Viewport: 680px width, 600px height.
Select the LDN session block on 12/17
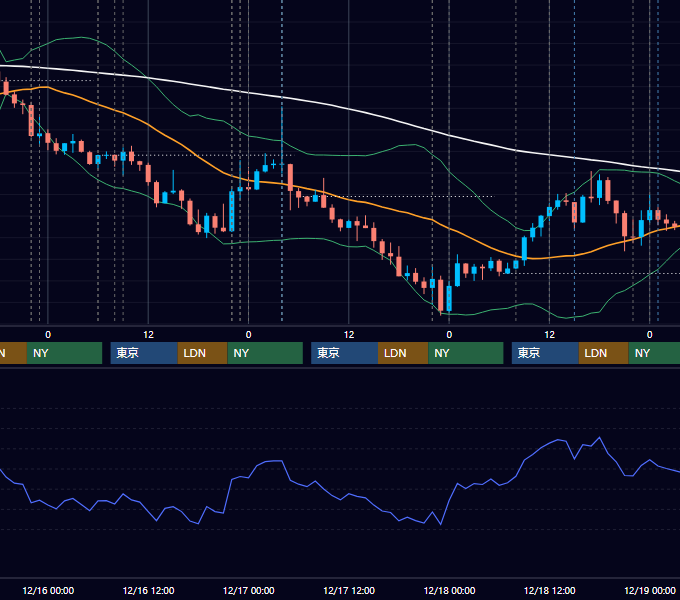403,353
